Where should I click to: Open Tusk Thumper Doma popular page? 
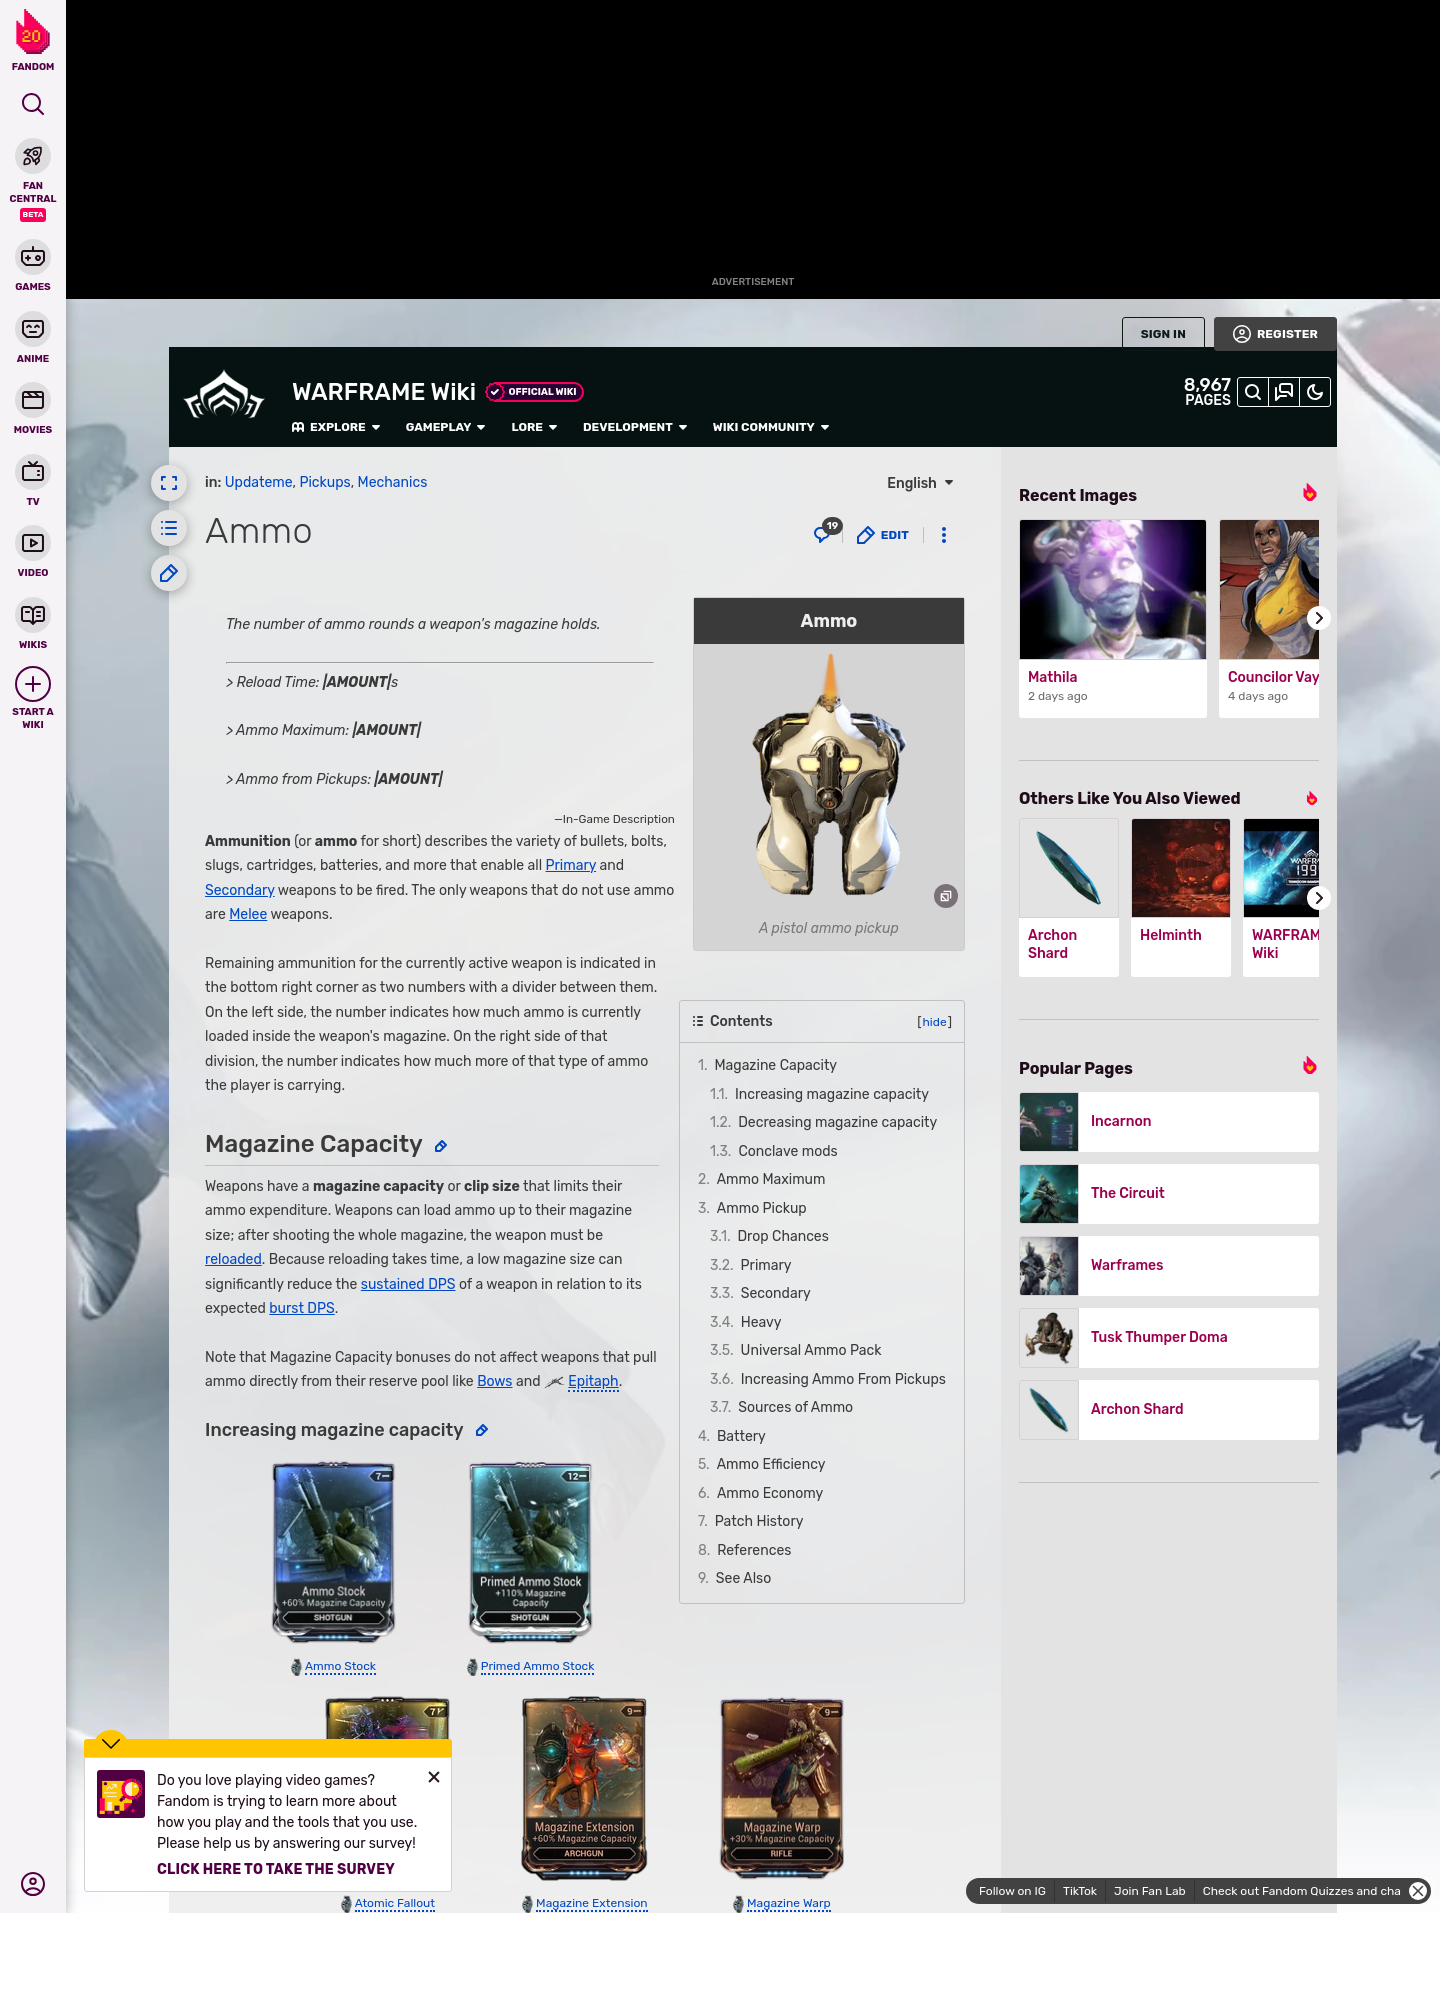click(x=1169, y=1338)
